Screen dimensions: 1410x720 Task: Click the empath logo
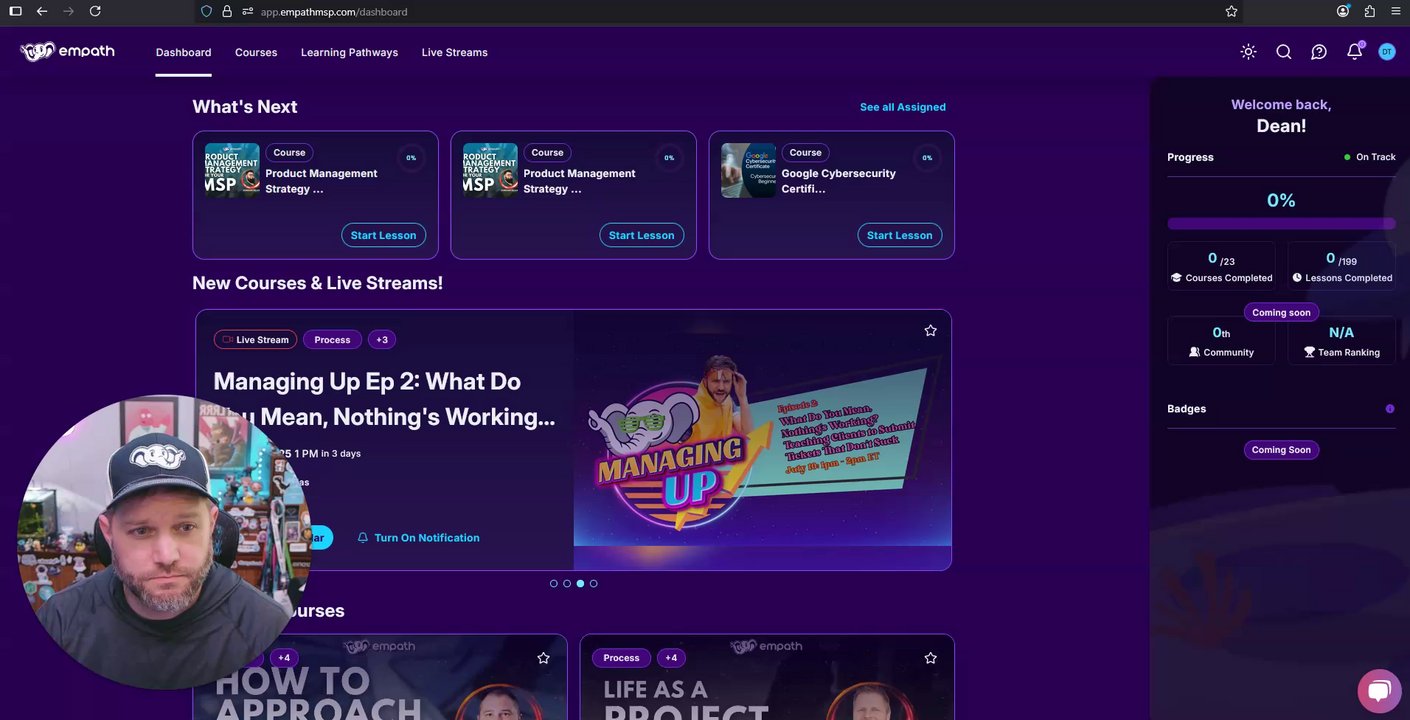[x=67, y=52]
